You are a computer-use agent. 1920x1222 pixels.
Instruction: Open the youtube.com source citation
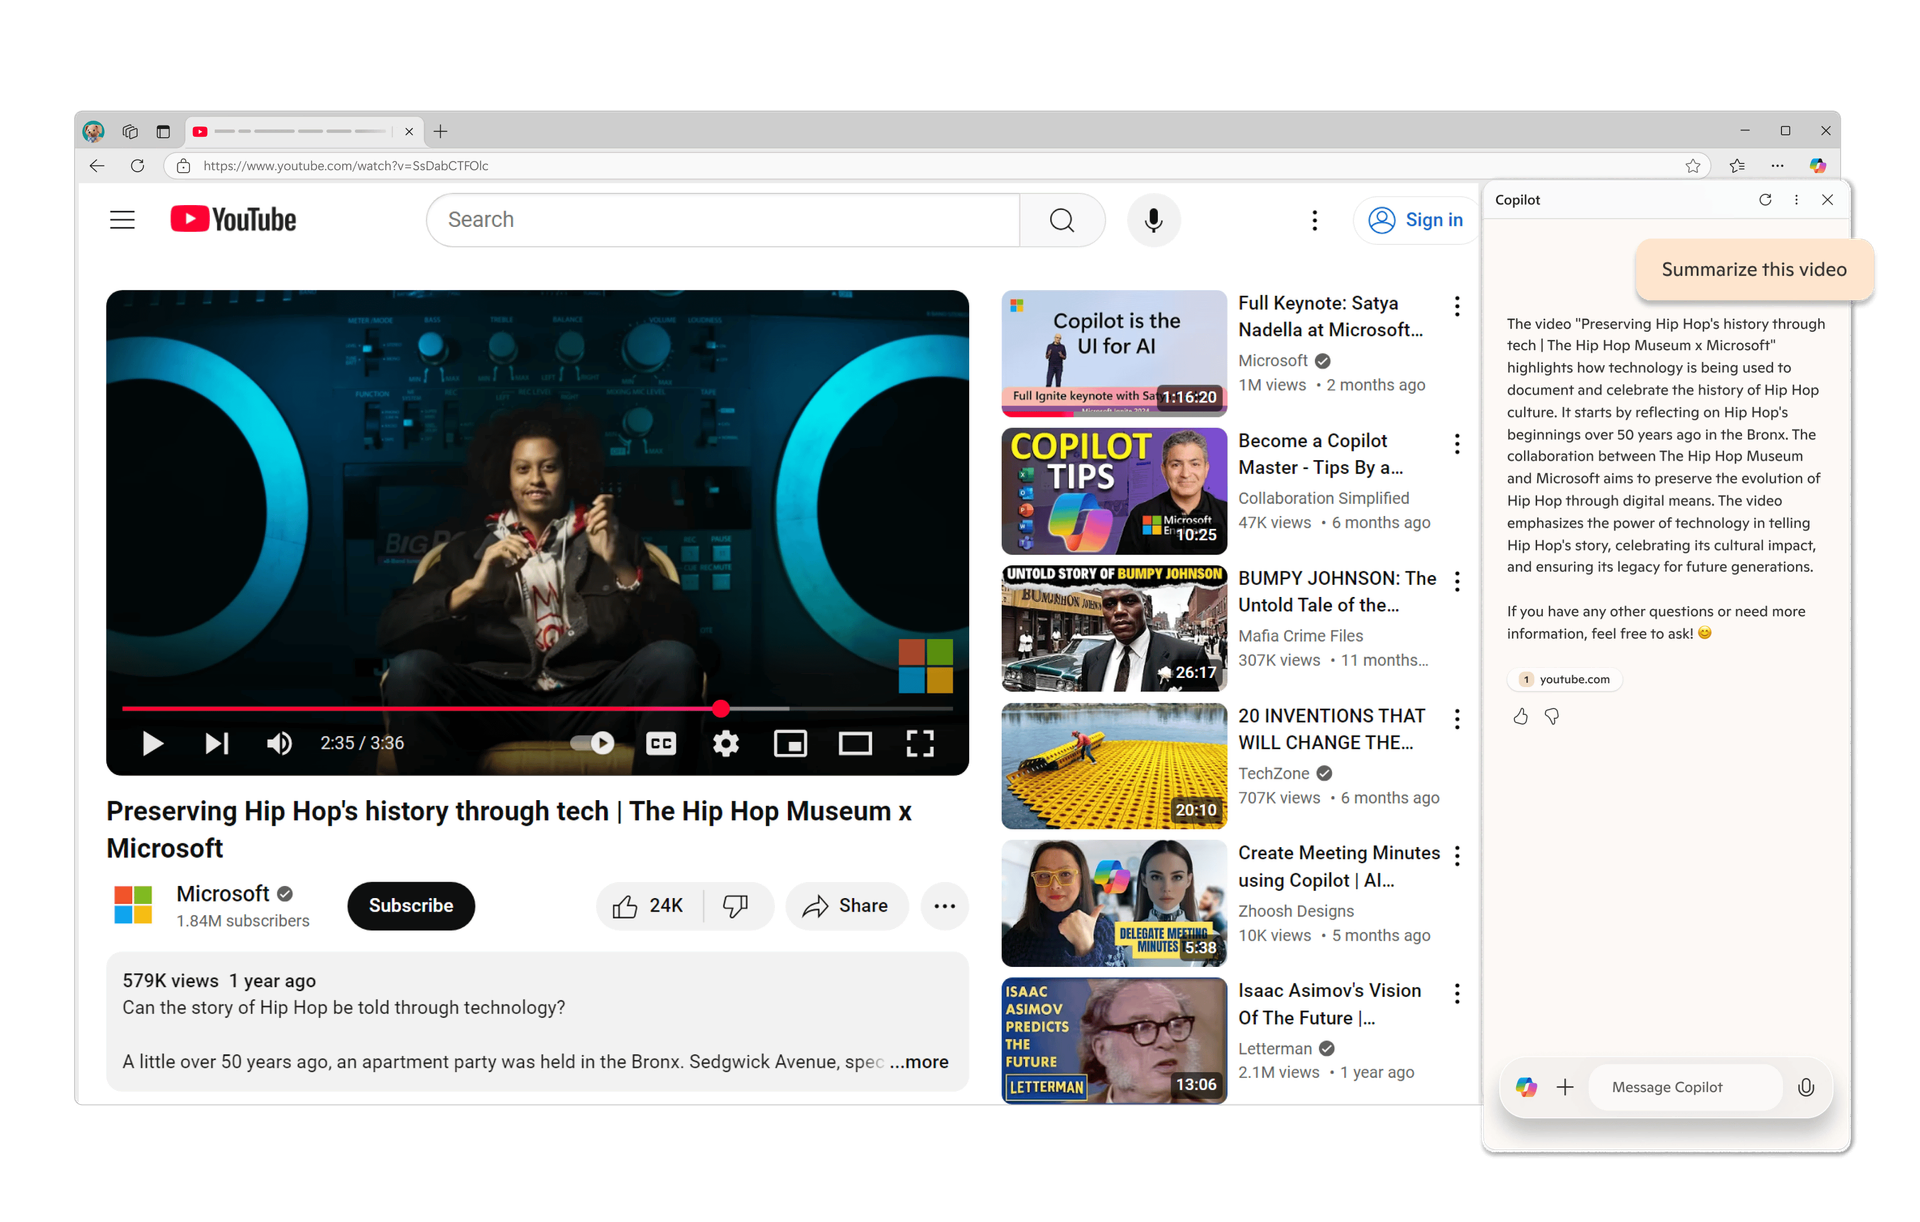coord(1565,679)
